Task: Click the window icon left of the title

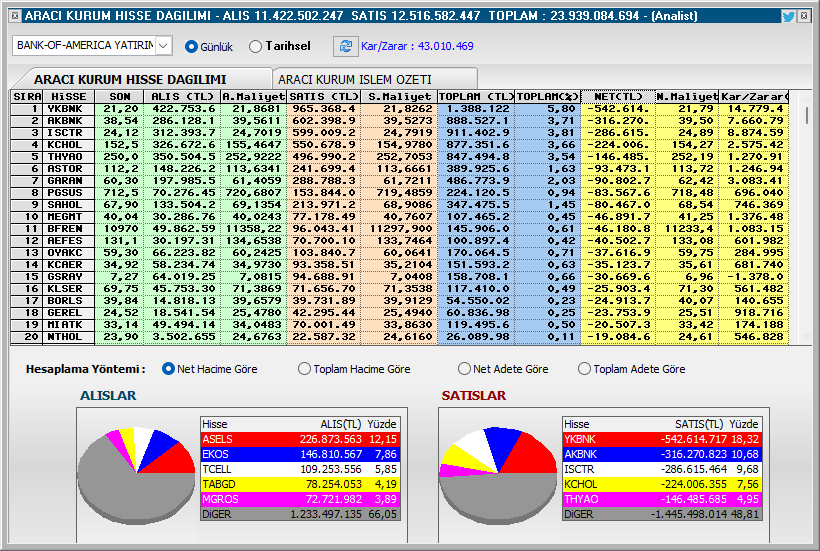Action: (x=15, y=16)
